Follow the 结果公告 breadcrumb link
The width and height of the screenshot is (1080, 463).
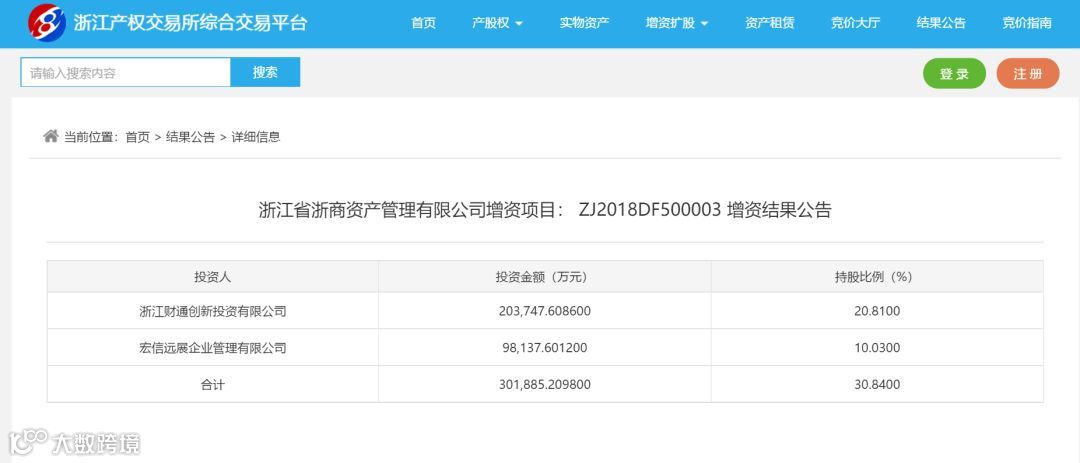pyautogui.click(x=190, y=137)
